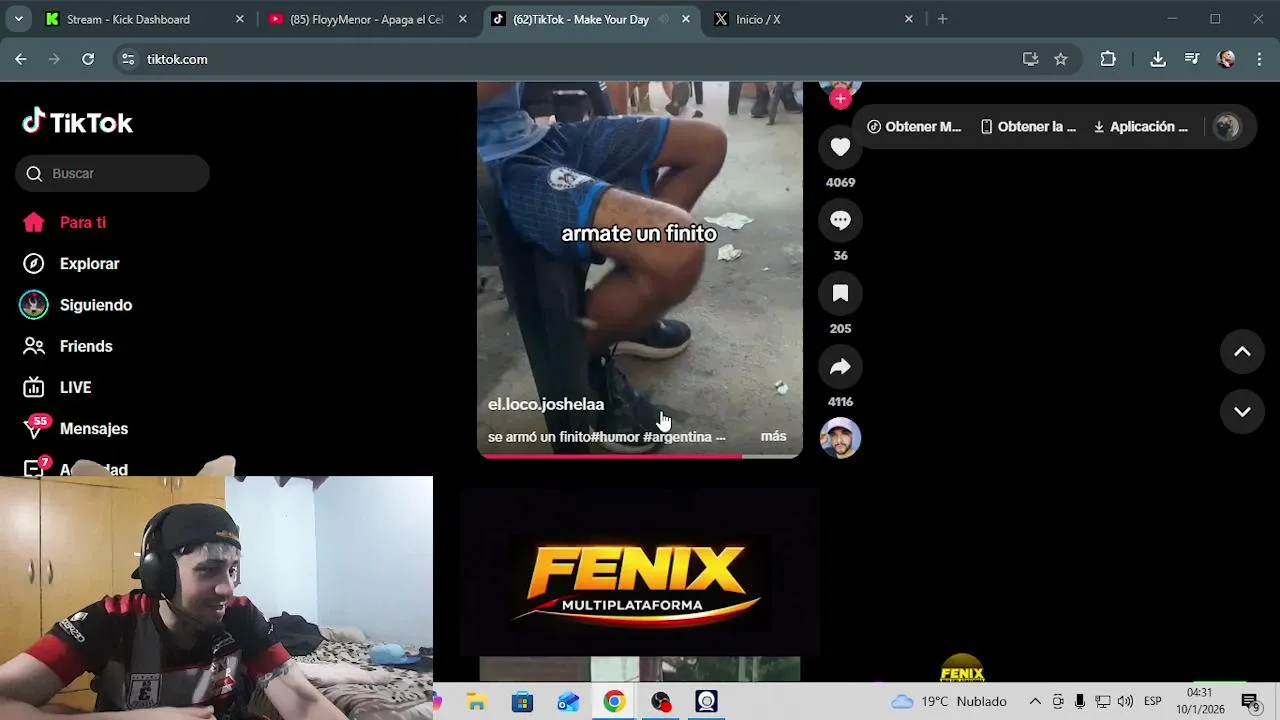
Task: Open Outlook from the taskbar
Action: point(568,702)
